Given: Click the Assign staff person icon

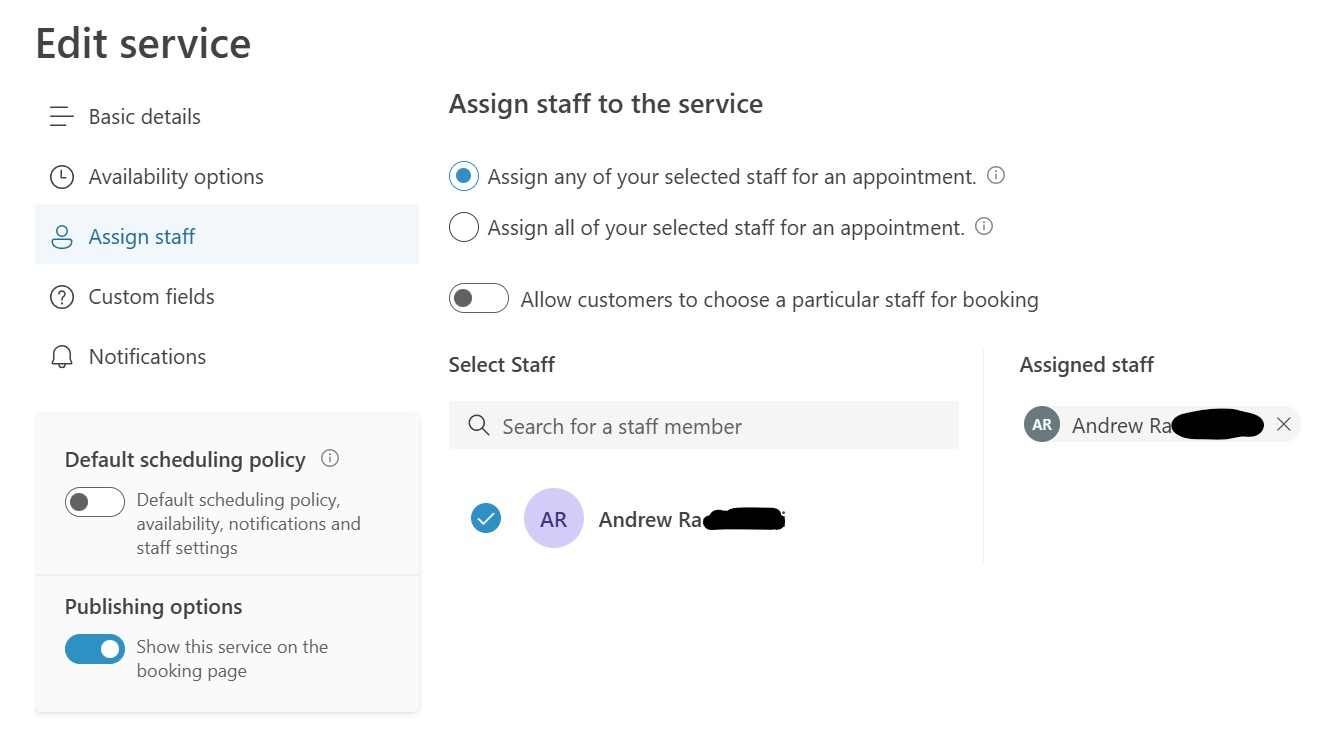Looking at the screenshot, I should click(x=62, y=237).
